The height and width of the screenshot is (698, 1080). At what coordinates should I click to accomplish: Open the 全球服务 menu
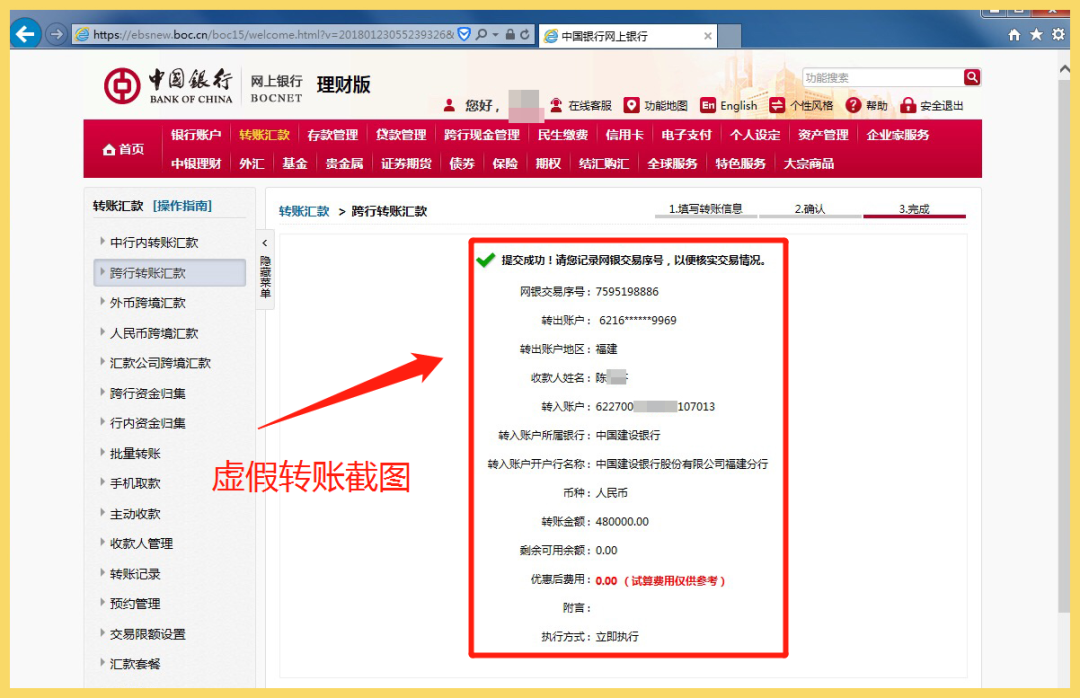pos(672,163)
